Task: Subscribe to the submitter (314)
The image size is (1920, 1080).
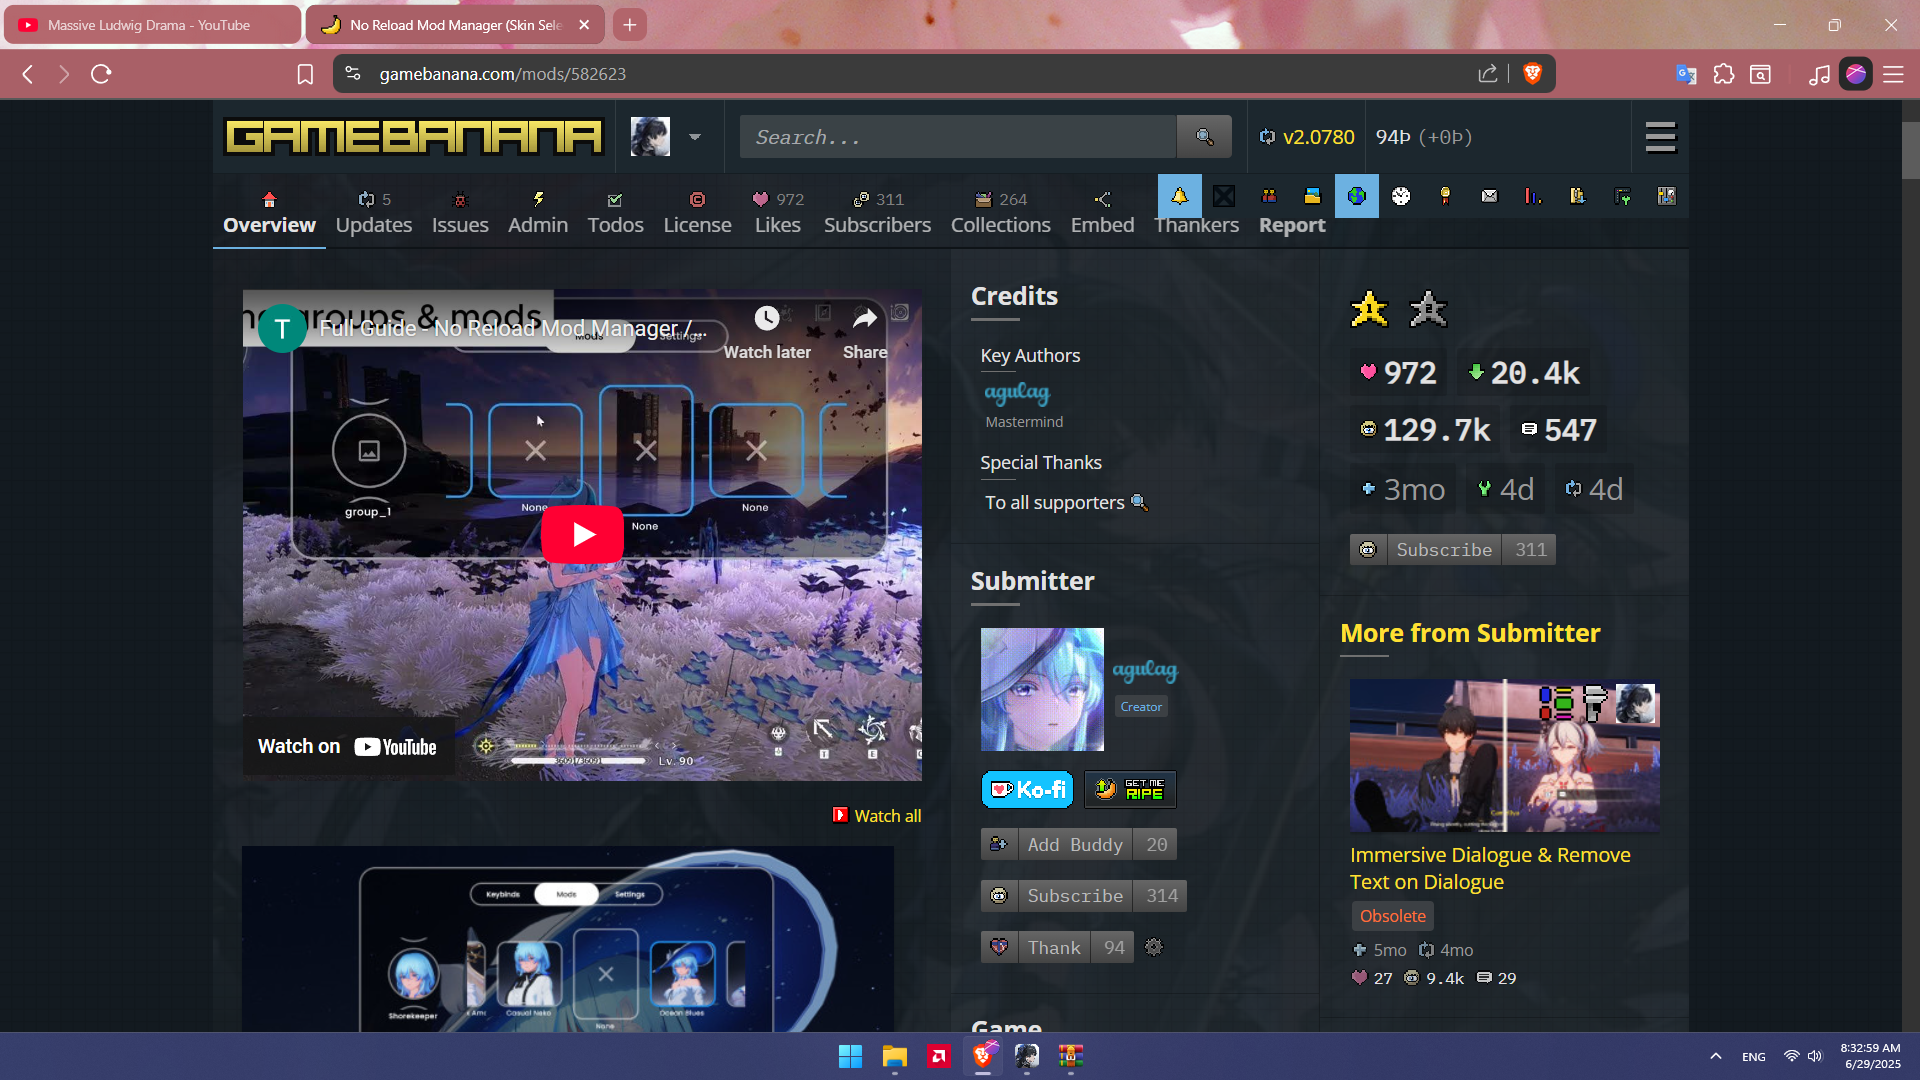Action: [x=1084, y=896]
